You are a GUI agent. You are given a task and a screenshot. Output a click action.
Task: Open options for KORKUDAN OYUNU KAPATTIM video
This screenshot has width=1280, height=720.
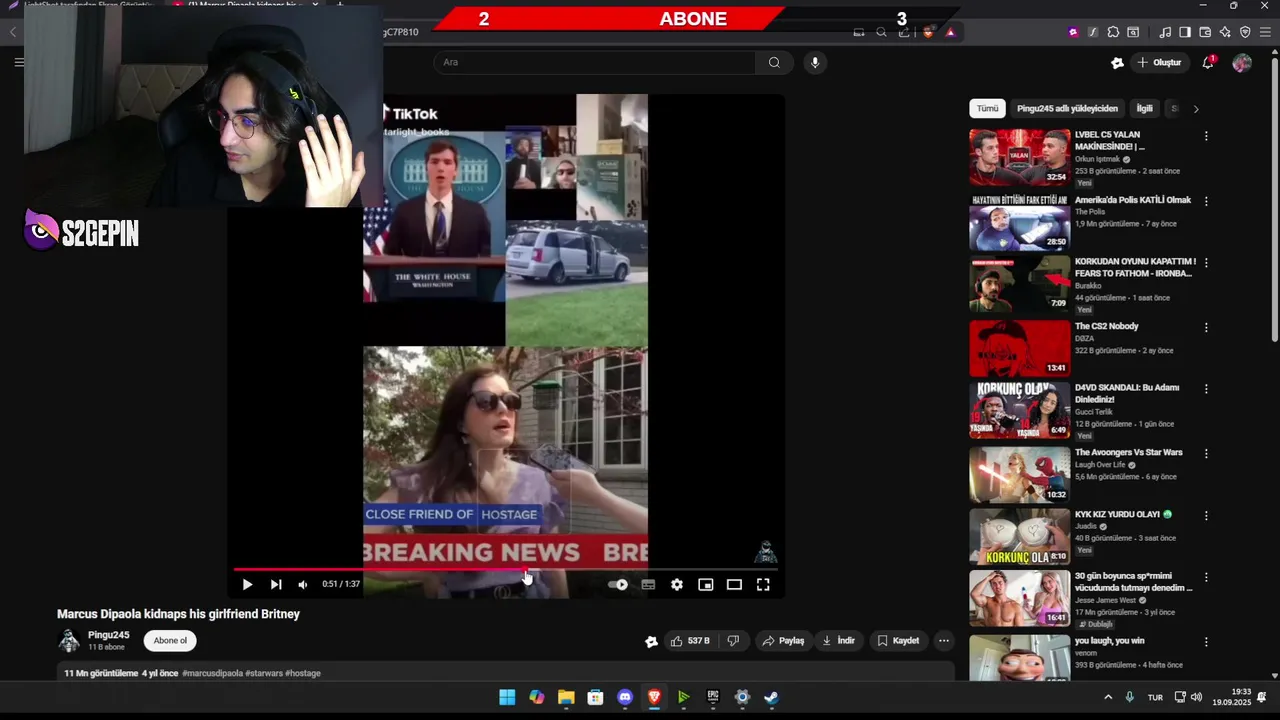point(1206,262)
